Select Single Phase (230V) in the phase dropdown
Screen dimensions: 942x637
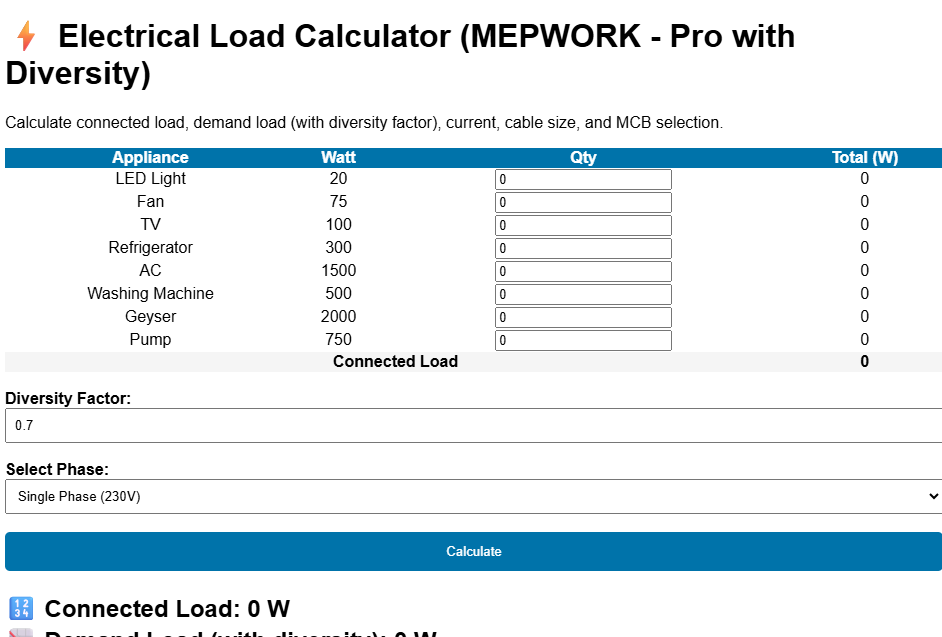pyautogui.click(x=471, y=496)
